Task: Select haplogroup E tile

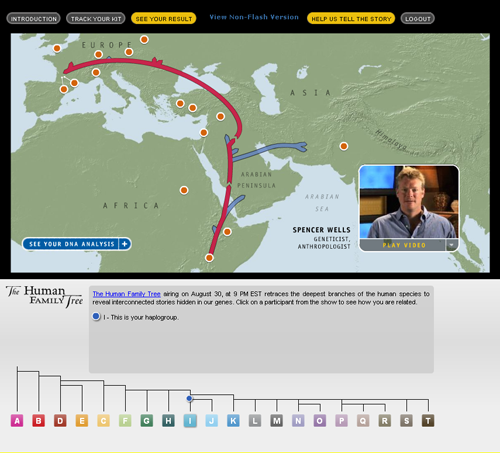Action: (x=82, y=421)
